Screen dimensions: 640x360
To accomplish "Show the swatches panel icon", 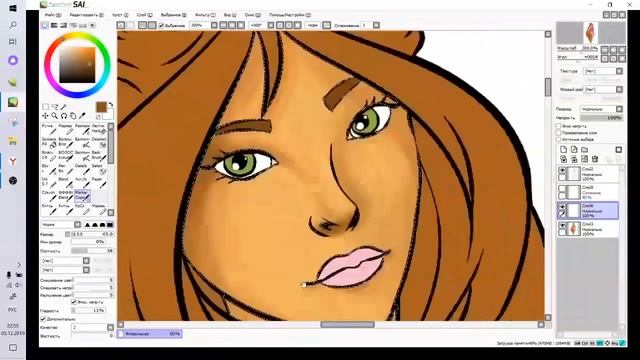I will click(x=83, y=25).
